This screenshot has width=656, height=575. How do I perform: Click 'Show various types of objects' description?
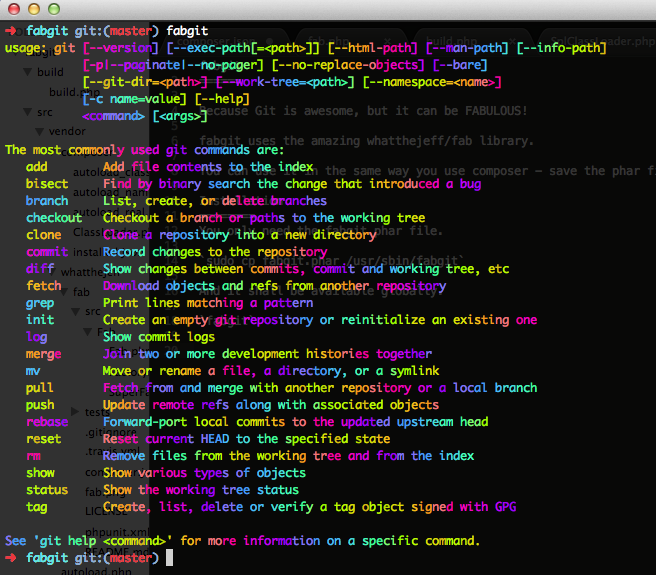[x=204, y=473]
